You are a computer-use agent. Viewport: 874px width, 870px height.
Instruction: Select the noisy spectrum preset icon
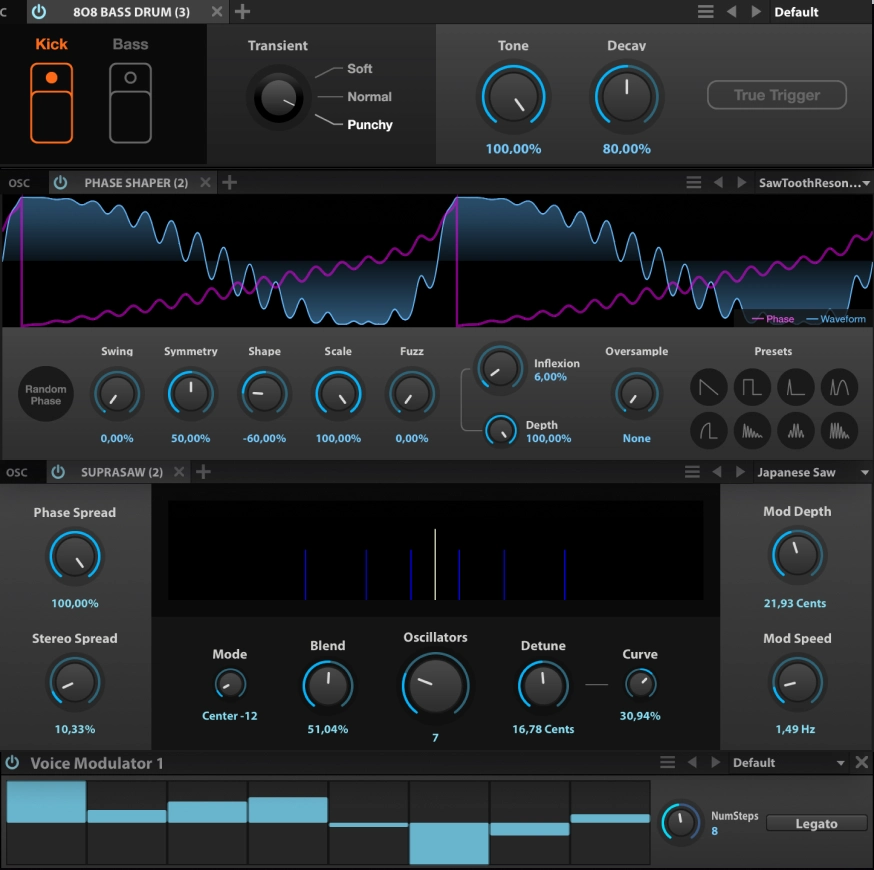838,431
